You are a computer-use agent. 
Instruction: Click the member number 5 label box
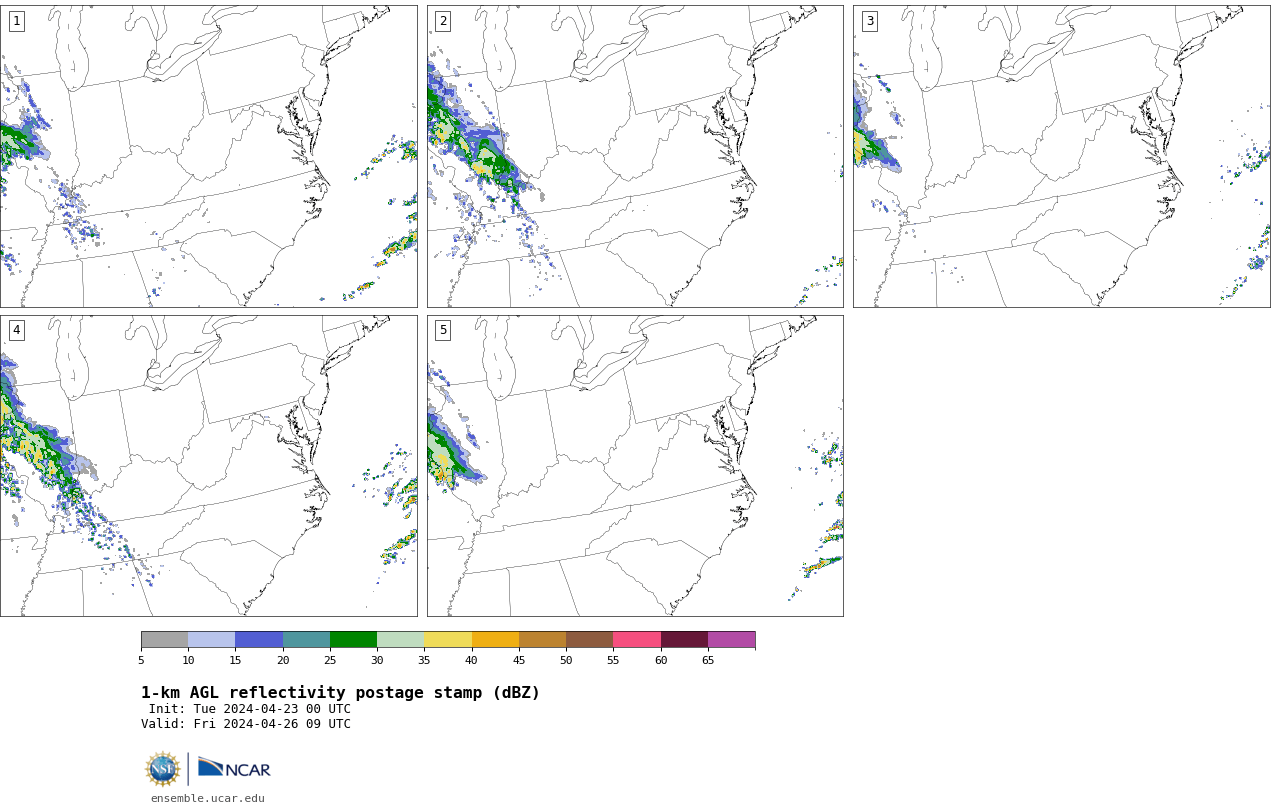[443, 330]
